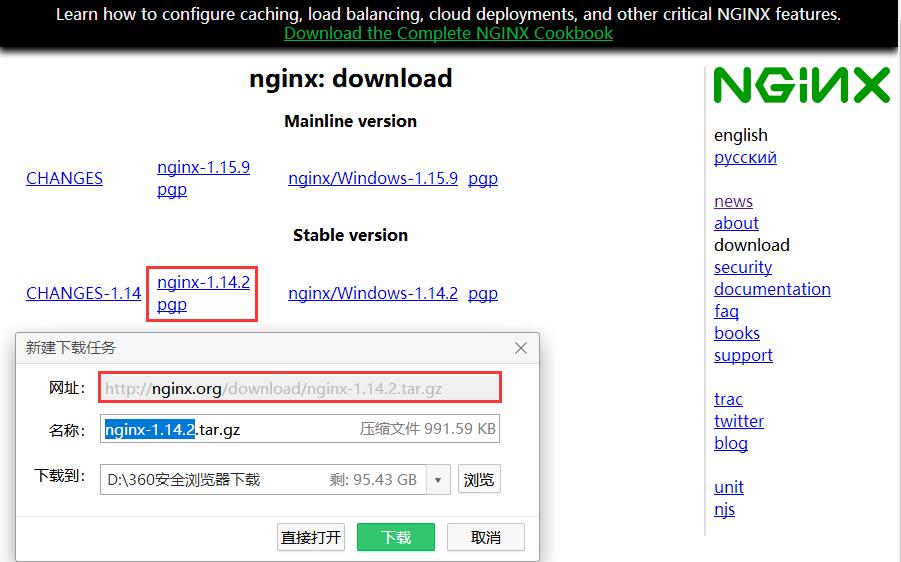Open the security page link
Viewport: 901px width, 562px height.
point(743,267)
